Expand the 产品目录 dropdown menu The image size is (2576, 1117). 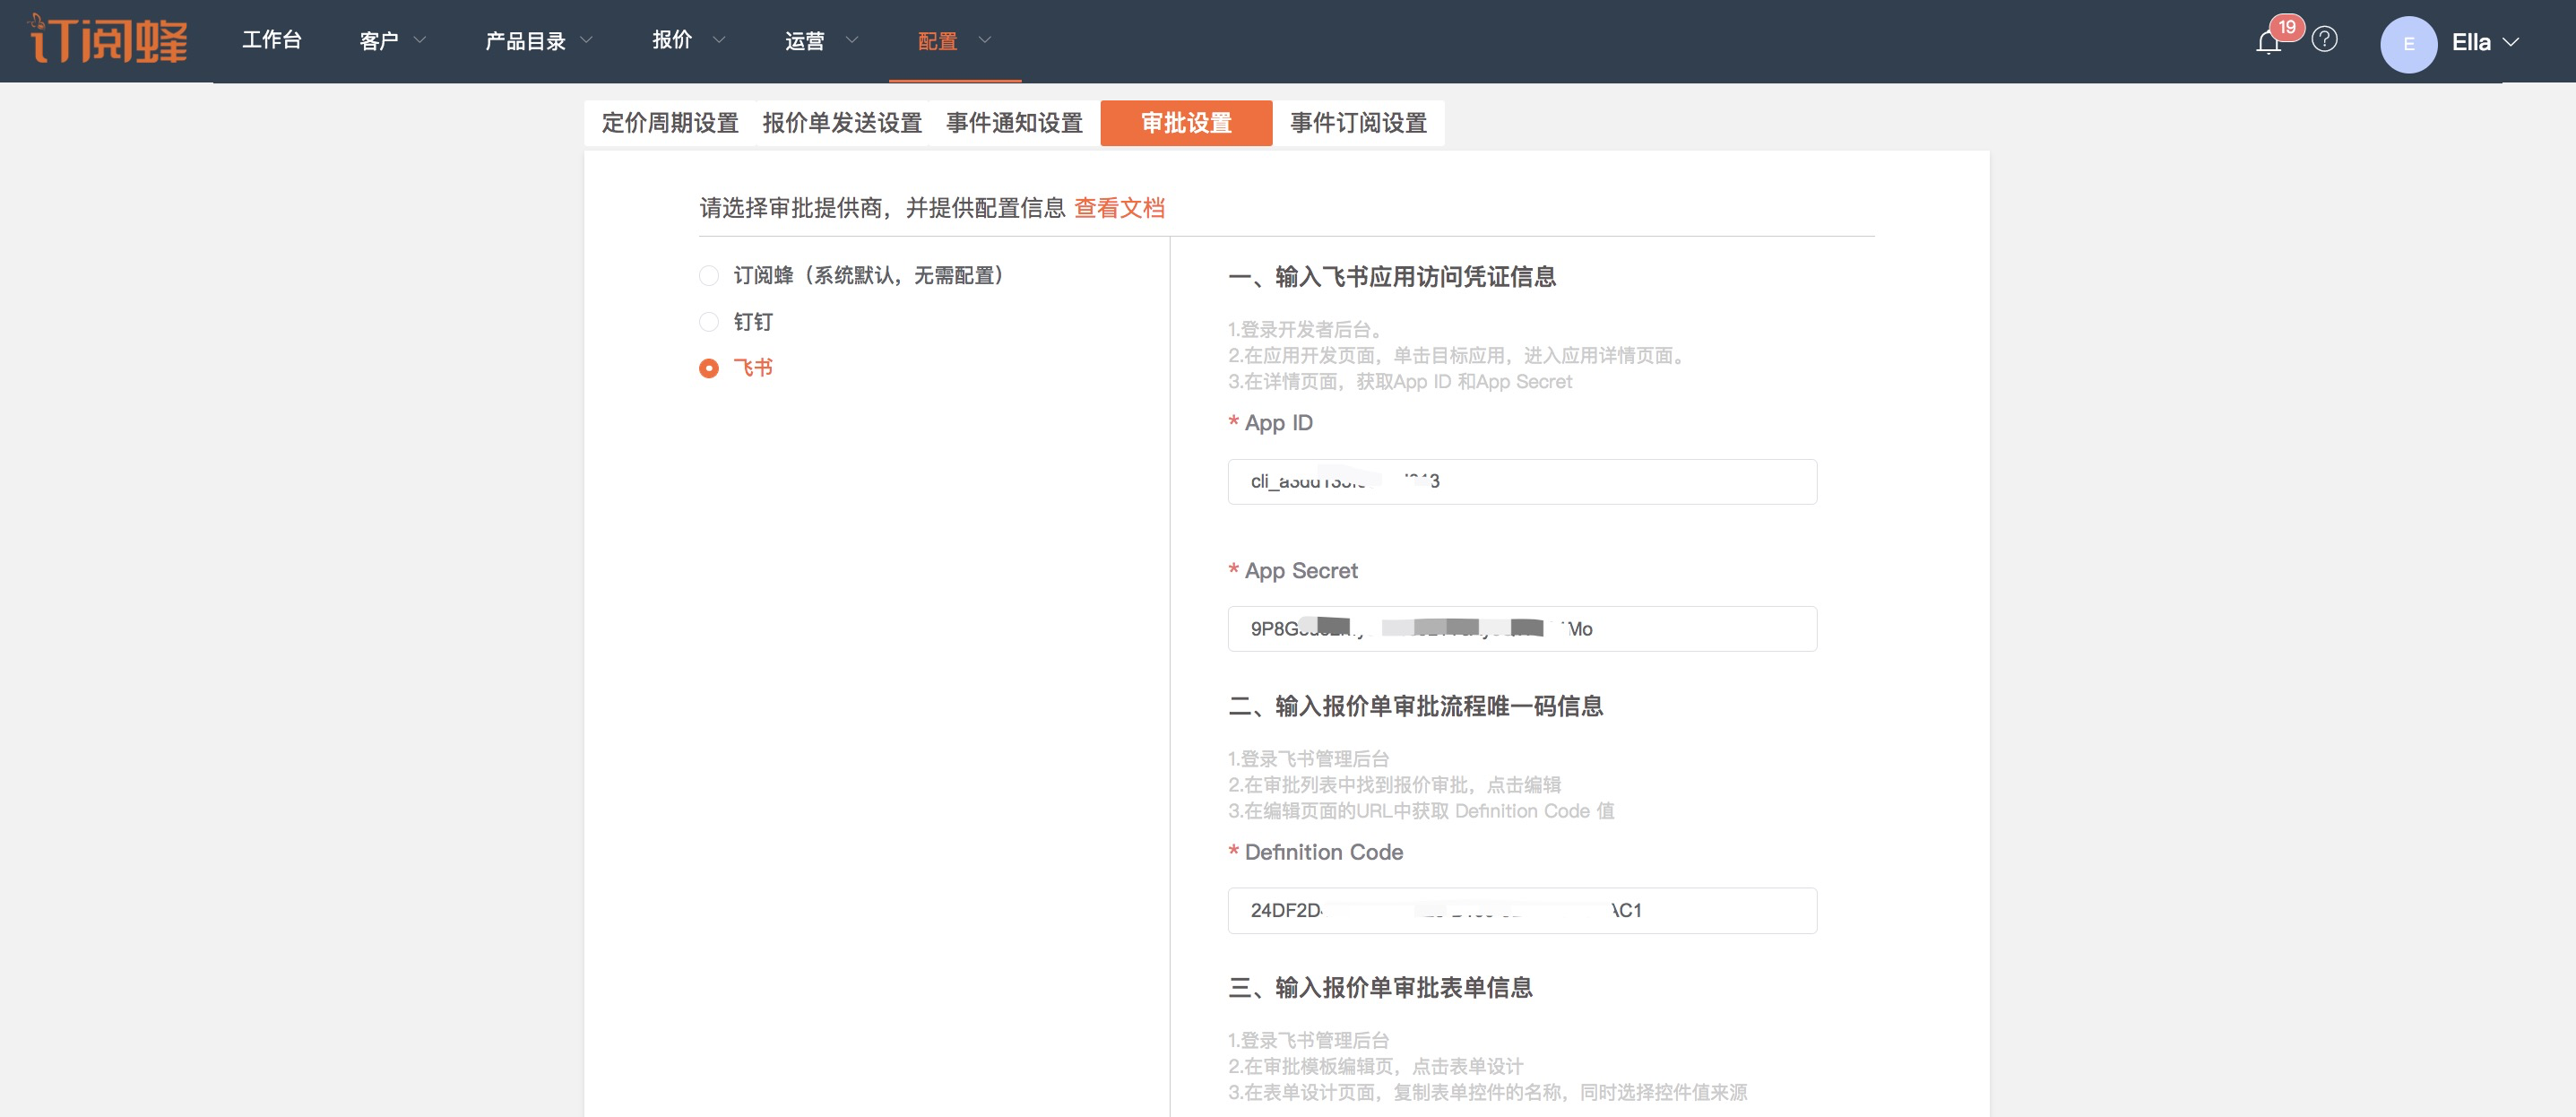[538, 41]
